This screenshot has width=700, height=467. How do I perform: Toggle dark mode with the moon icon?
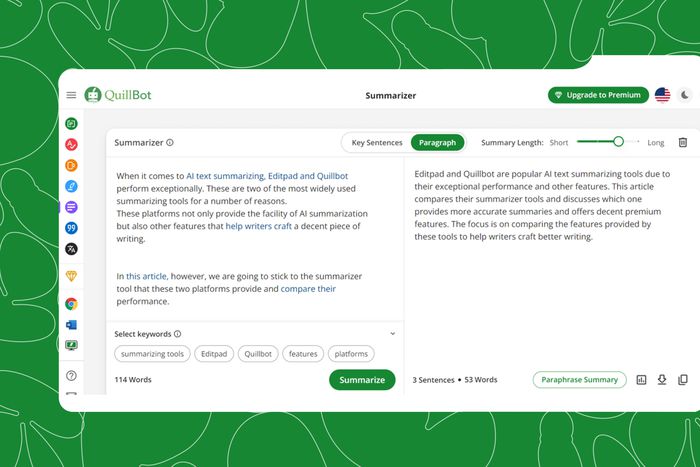(x=685, y=95)
